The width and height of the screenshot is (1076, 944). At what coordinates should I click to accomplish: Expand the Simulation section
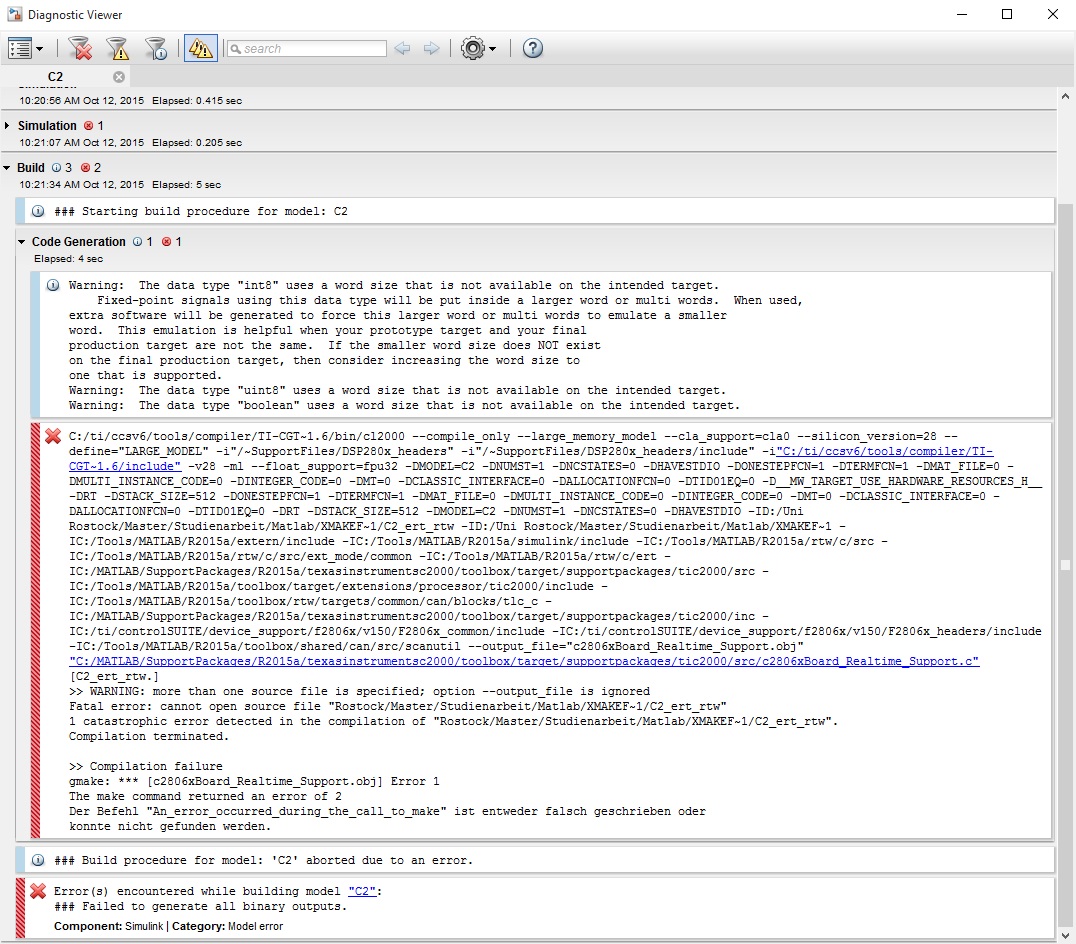pyautogui.click(x=8, y=126)
